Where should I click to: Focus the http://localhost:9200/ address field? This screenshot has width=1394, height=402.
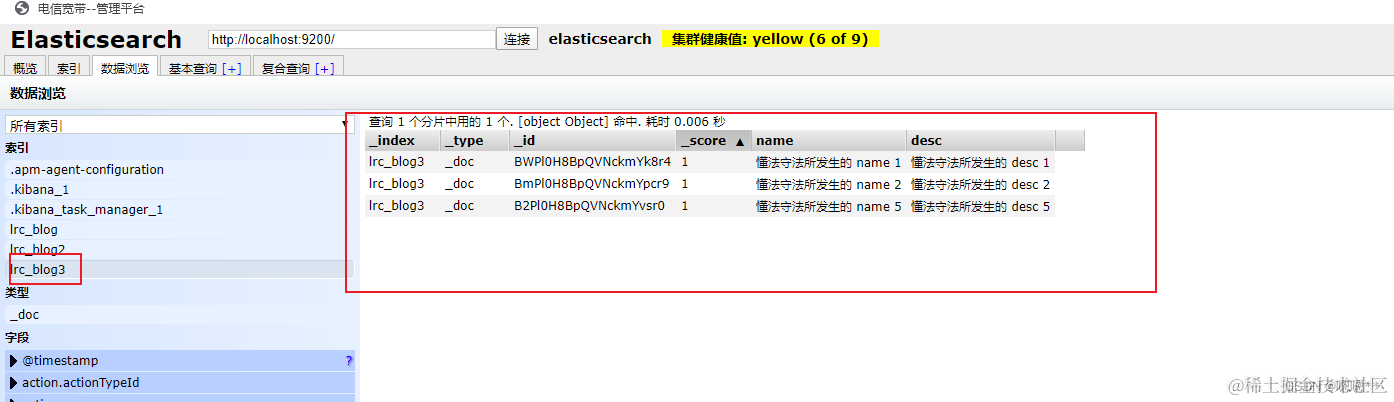[352, 39]
